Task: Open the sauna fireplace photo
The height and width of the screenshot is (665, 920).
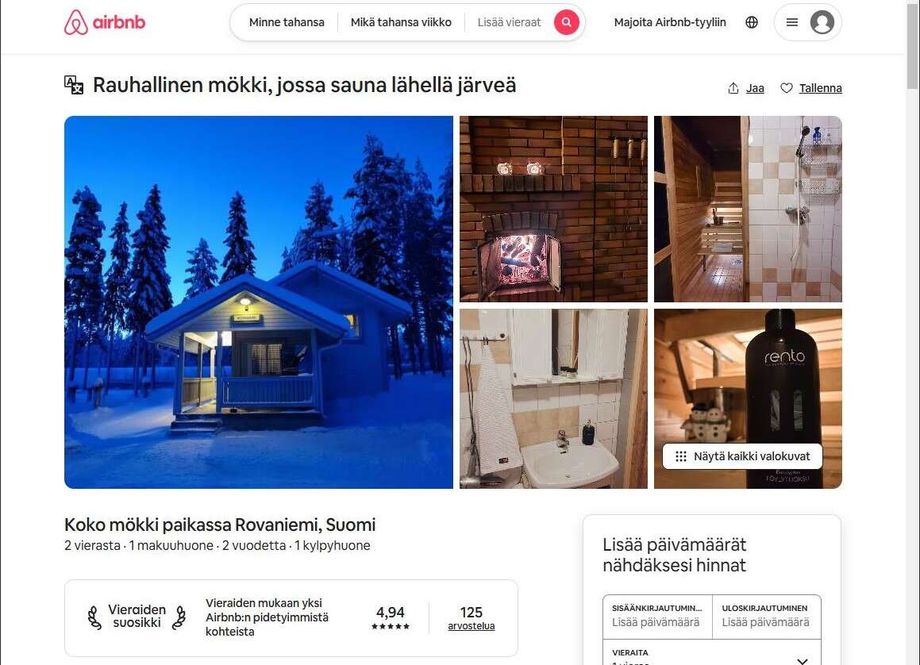Action: [553, 208]
